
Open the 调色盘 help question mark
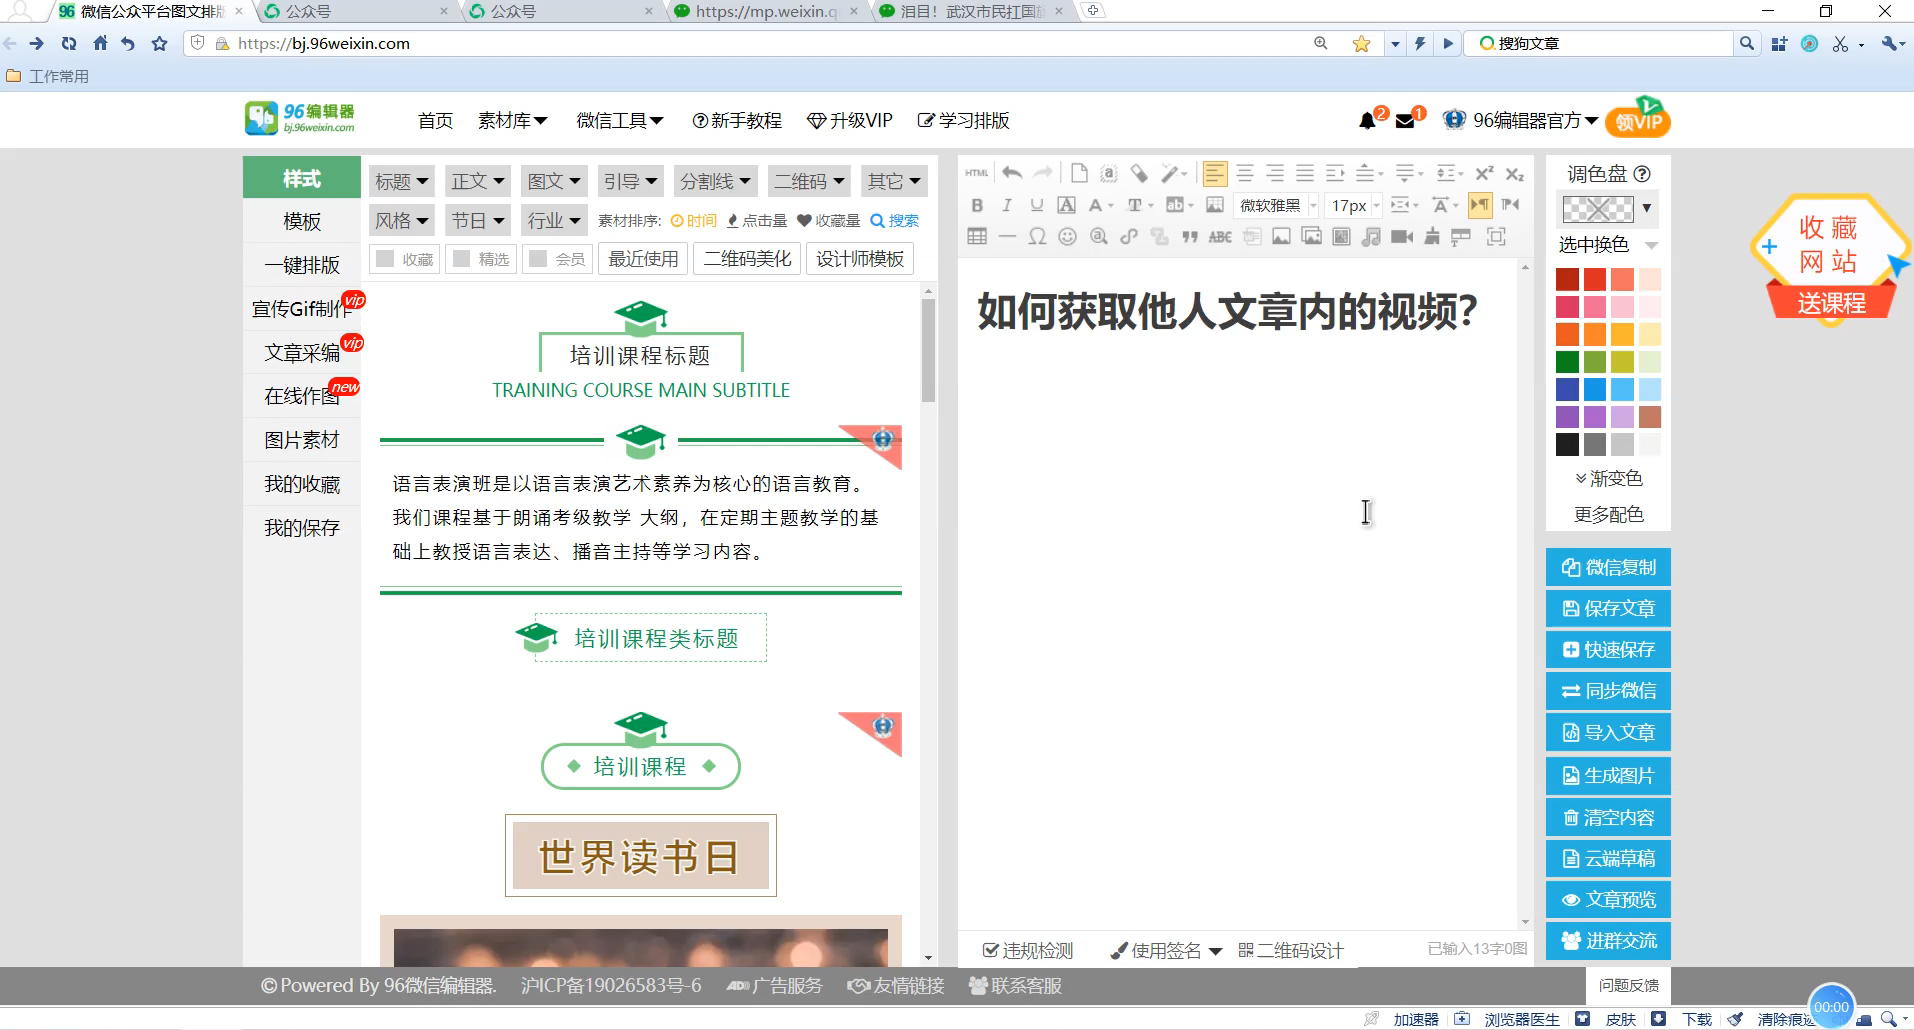pyautogui.click(x=1641, y=174)
